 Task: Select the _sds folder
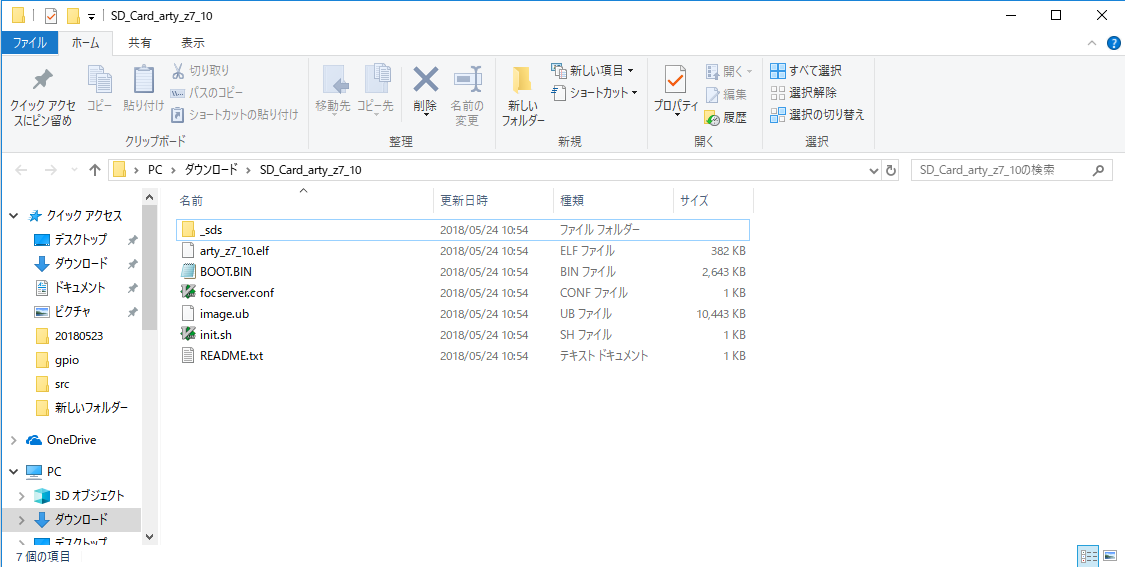point(211,230)
